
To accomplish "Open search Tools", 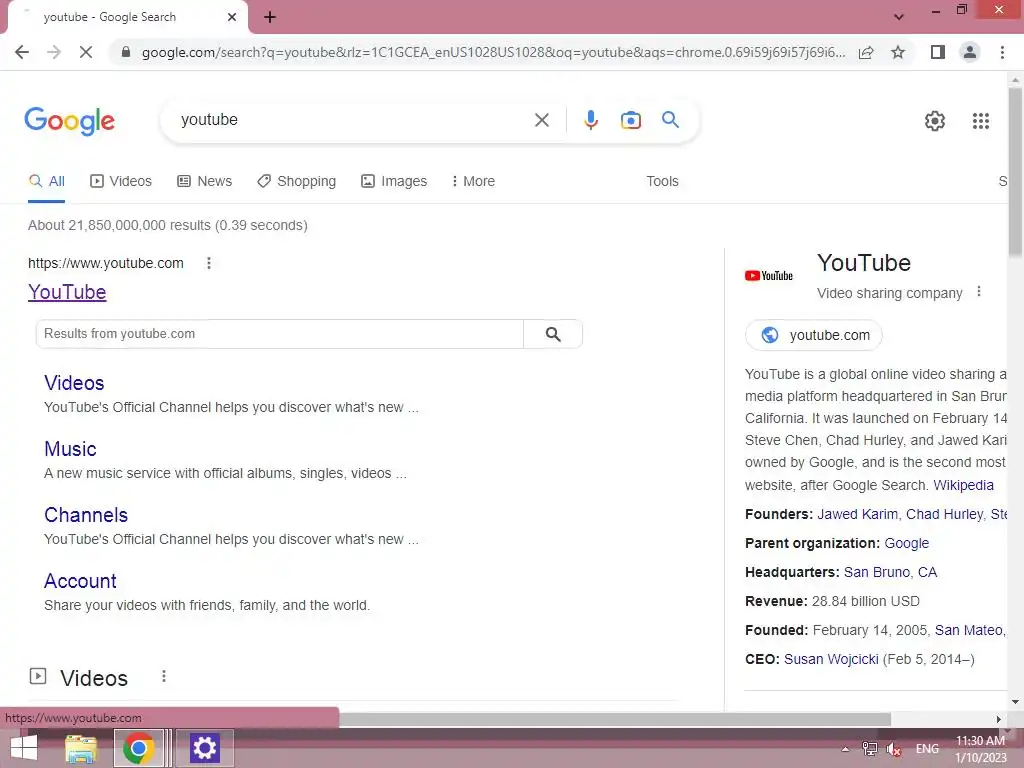I will (x=662, y=181).
